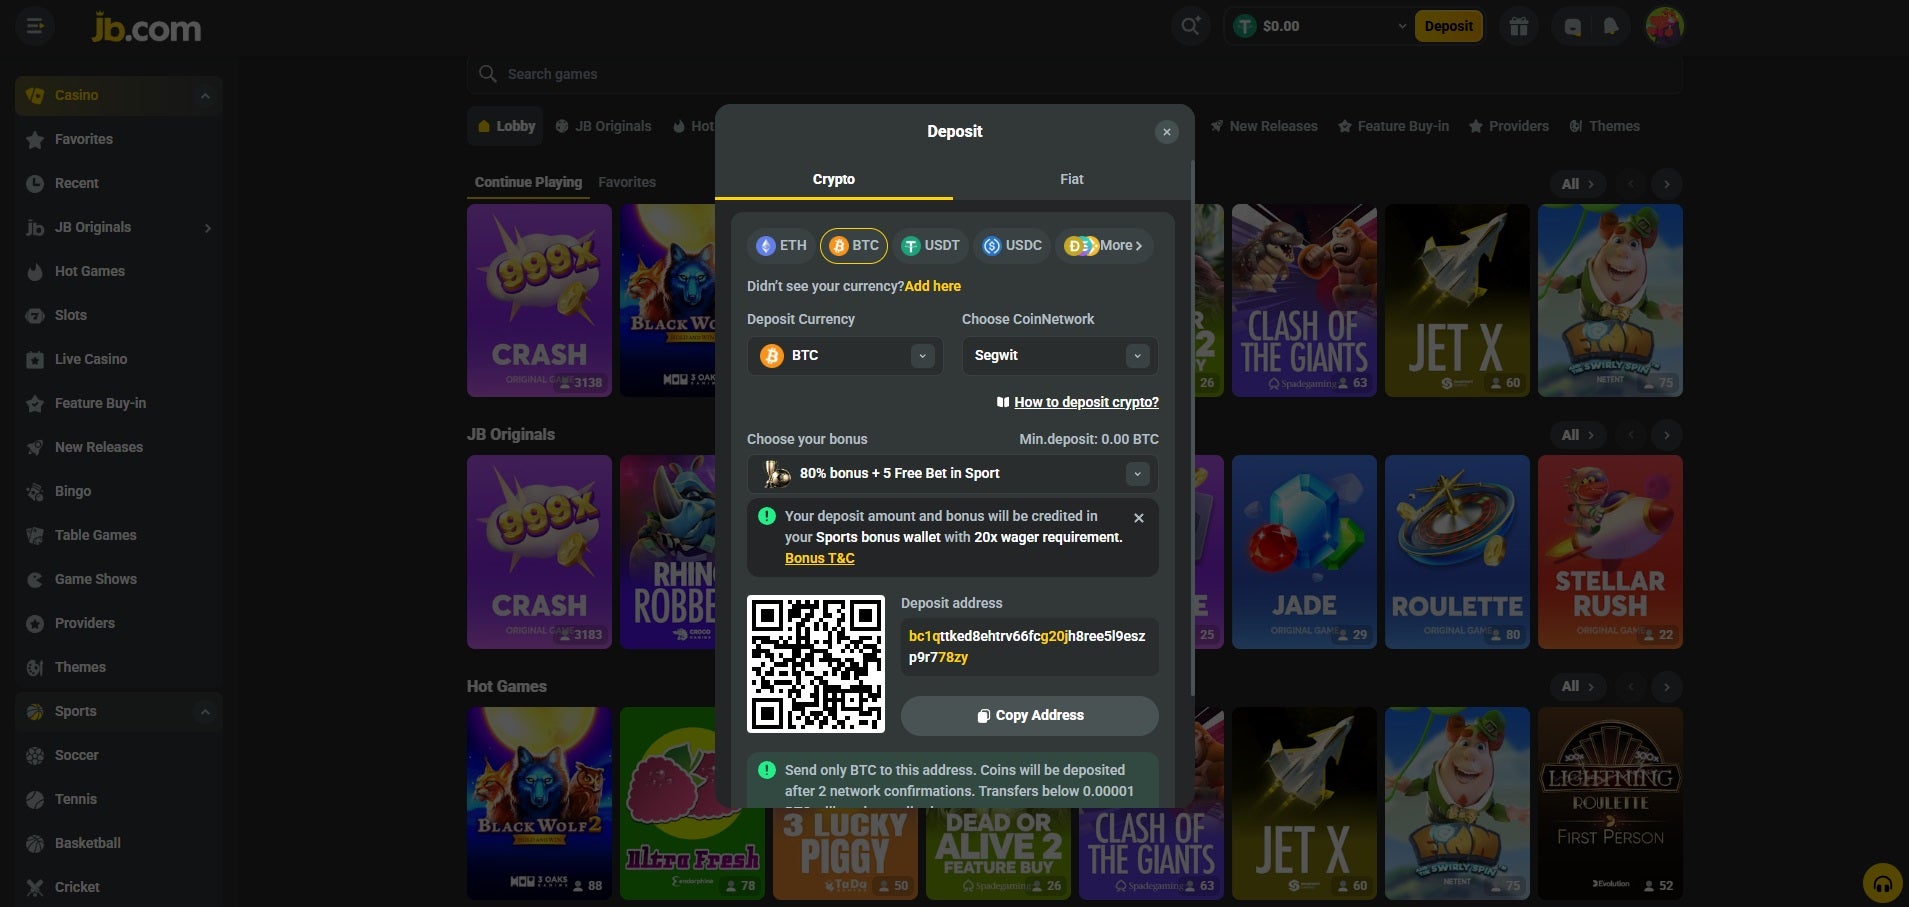The width and height of the screenshot is (1909, 907).
Task: Select the Themes category tab
Action: coord(1604,126)
